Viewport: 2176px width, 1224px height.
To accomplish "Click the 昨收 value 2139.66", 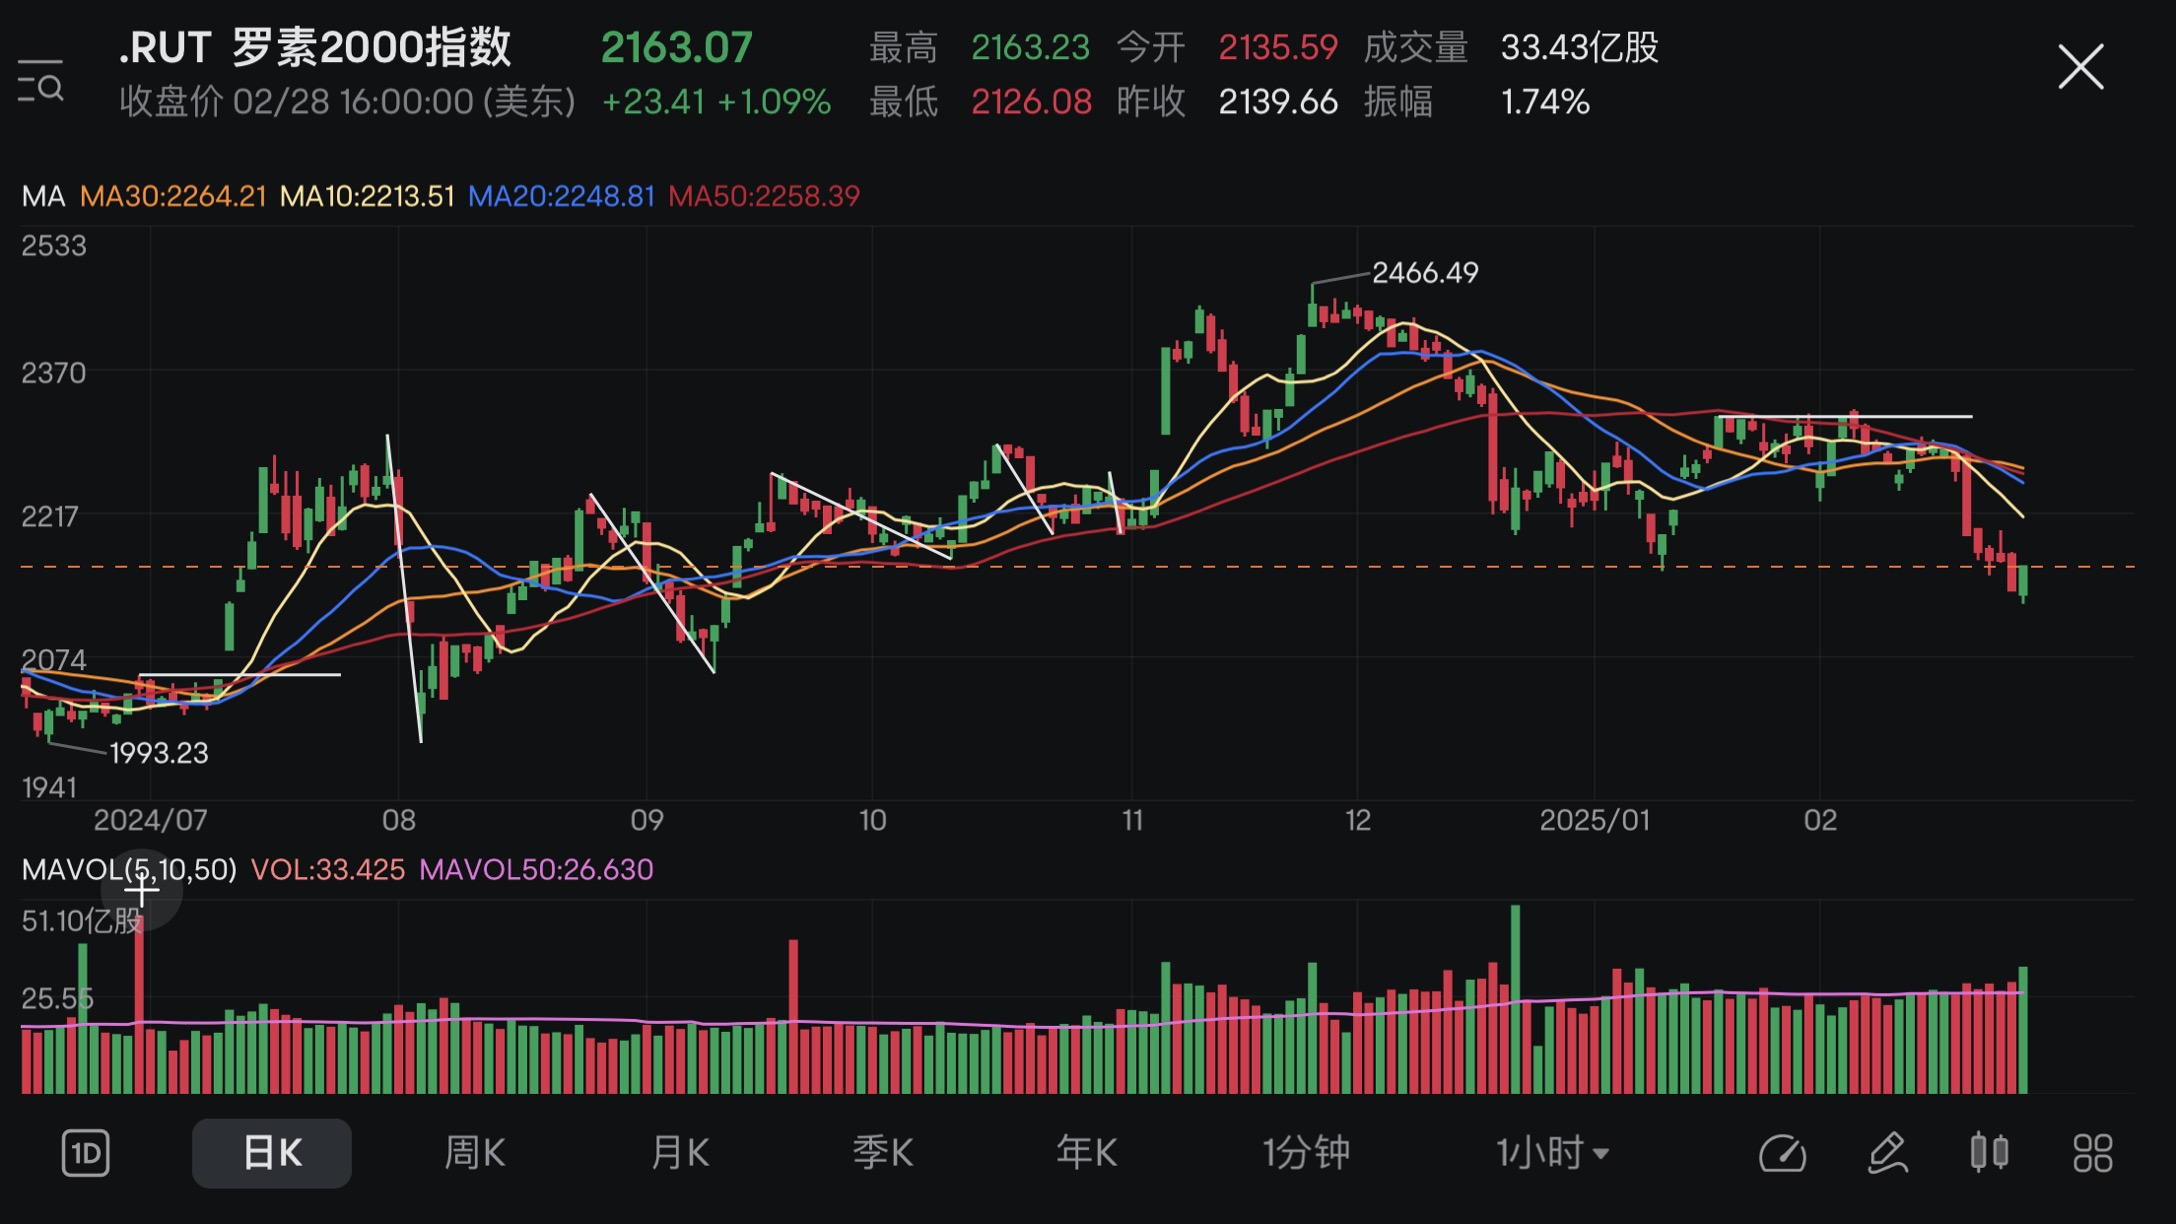I will [x=1278, y=101].
